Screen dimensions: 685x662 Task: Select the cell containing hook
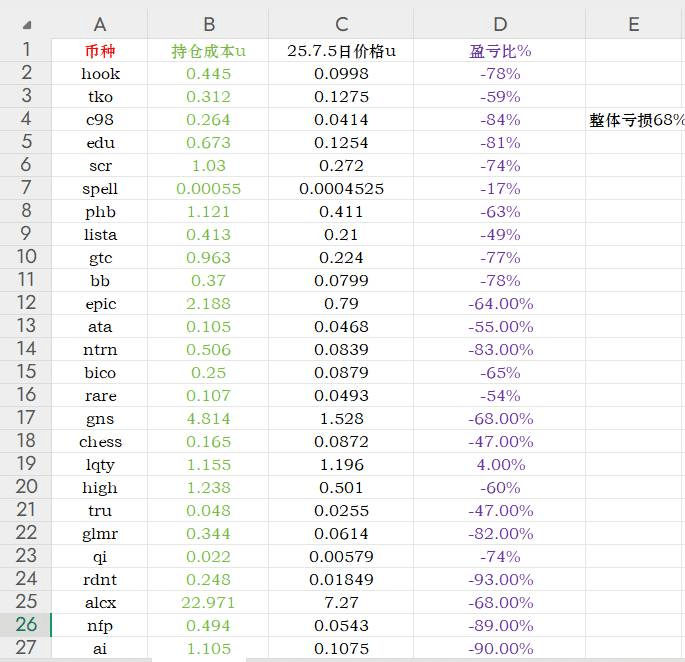pyautogui.click(x=100, y=73)
